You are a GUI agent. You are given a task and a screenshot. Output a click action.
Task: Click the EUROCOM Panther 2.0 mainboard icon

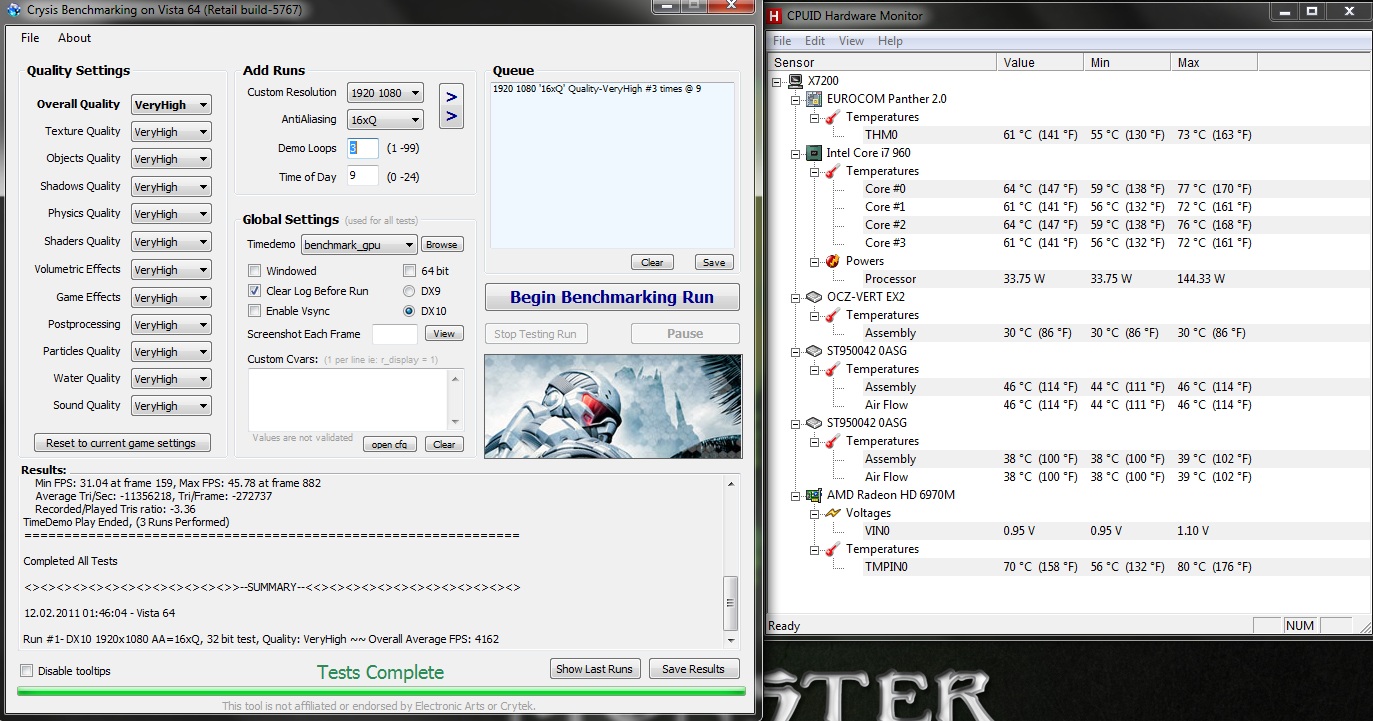815,99
